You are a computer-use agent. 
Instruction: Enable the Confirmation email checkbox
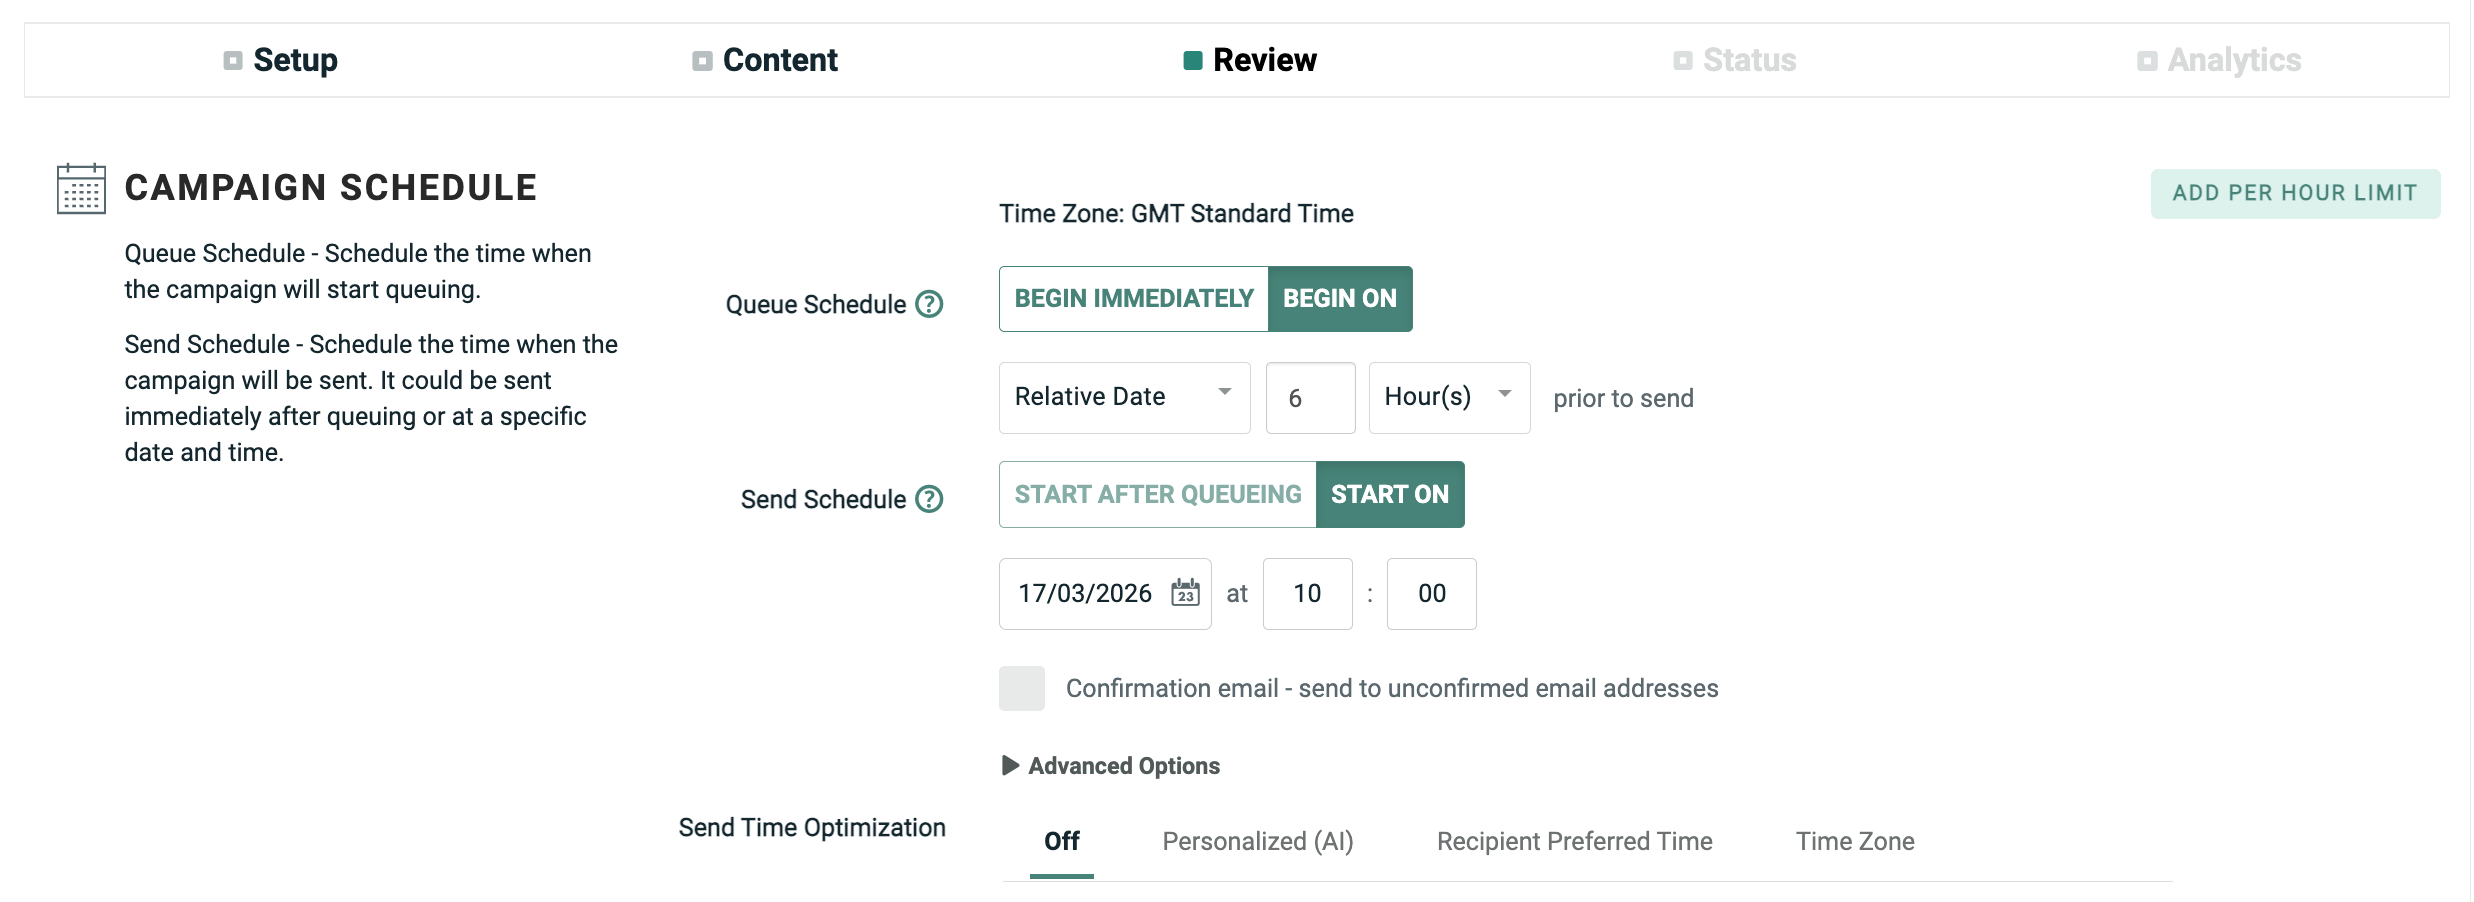(1021, 688)
